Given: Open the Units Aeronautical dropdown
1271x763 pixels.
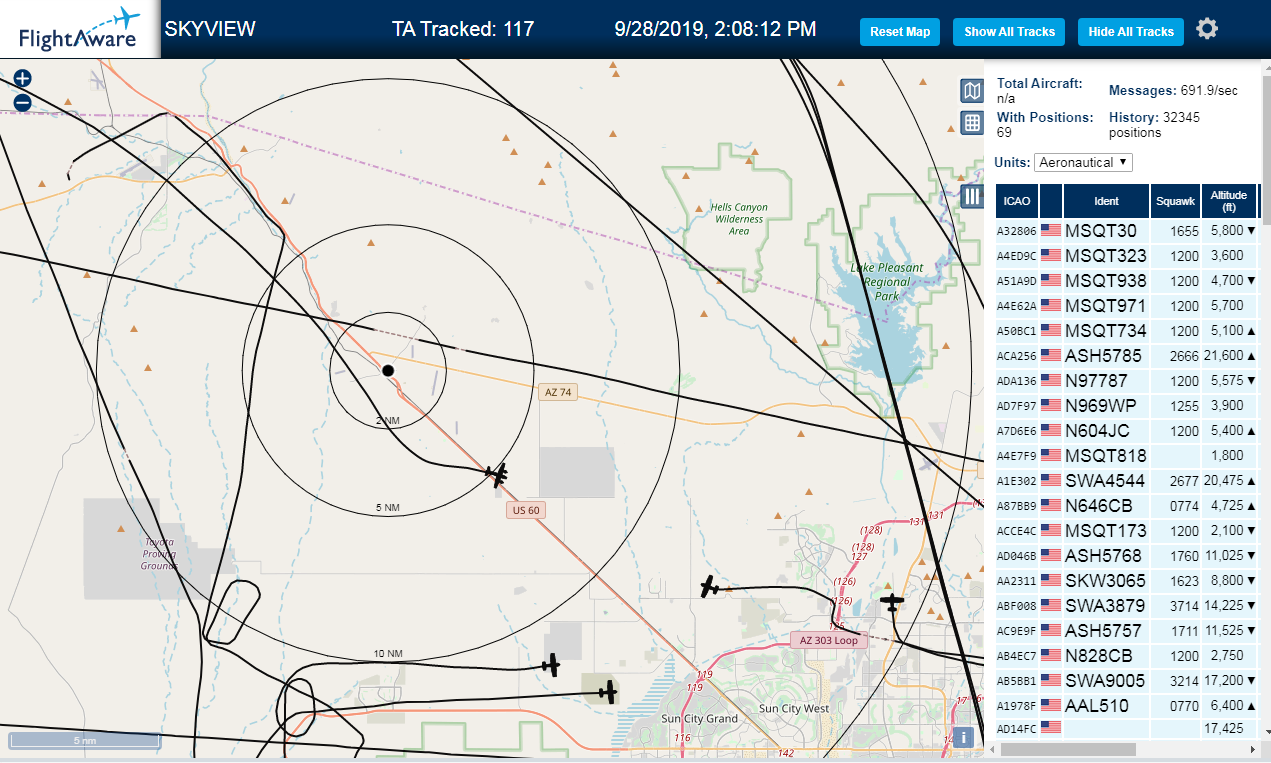Looking at the screenshot, I should tap(1083, 162).
